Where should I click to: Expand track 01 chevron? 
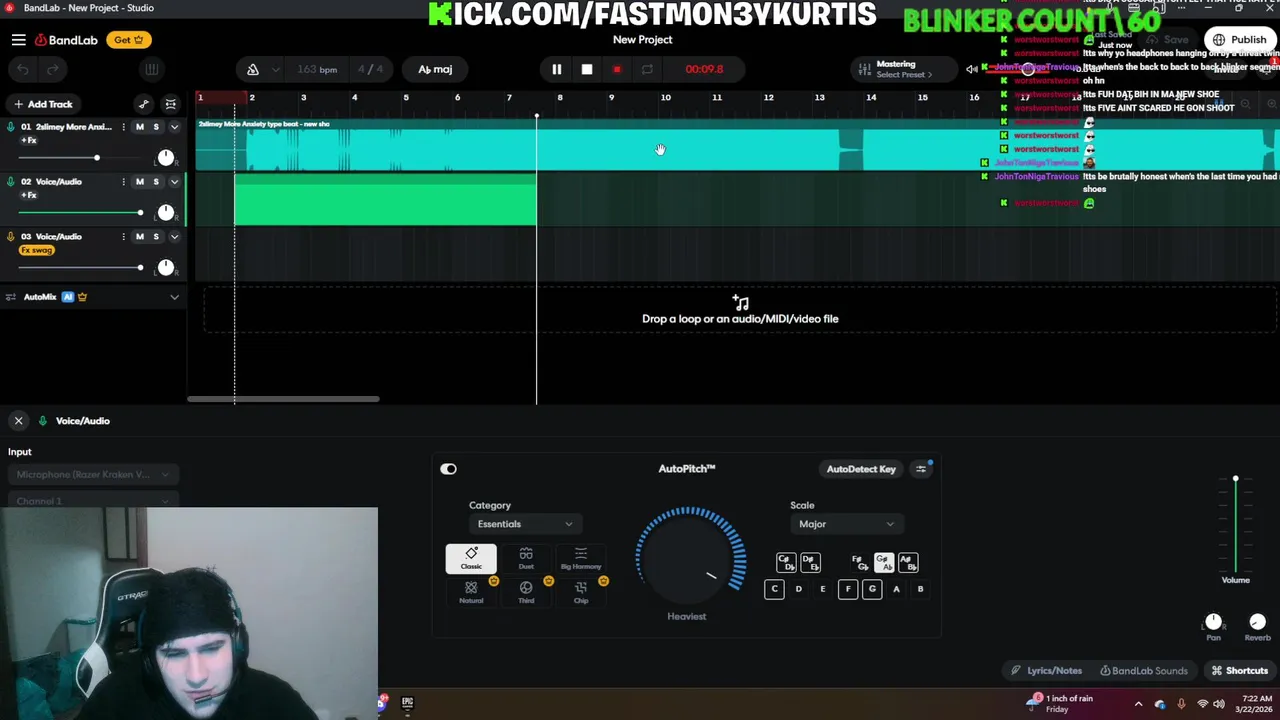[x=174, y=127]
